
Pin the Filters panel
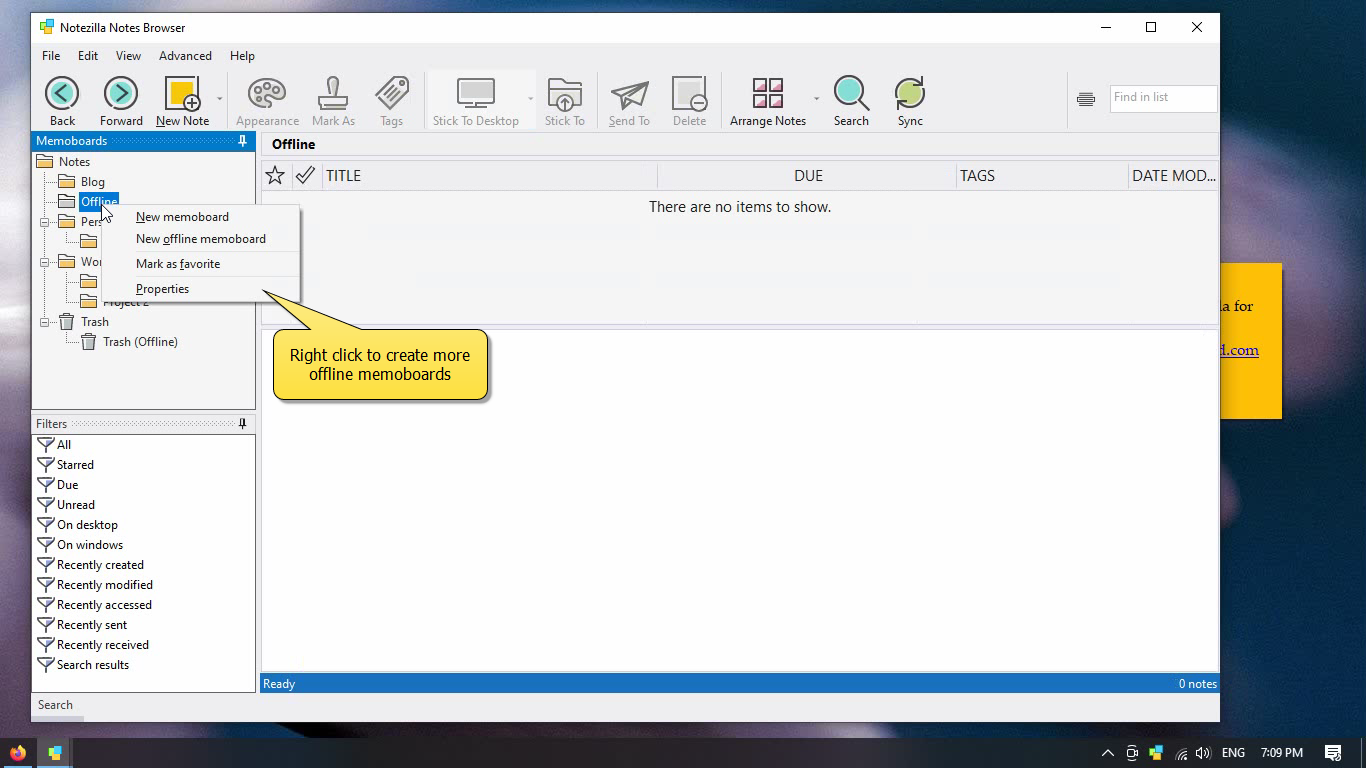click(242, 424)
